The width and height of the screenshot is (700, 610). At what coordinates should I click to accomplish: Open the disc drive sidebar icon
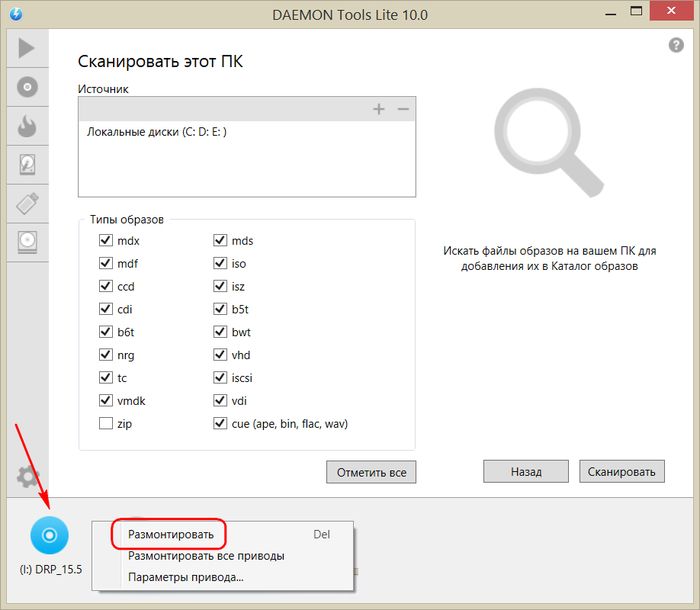27,242
